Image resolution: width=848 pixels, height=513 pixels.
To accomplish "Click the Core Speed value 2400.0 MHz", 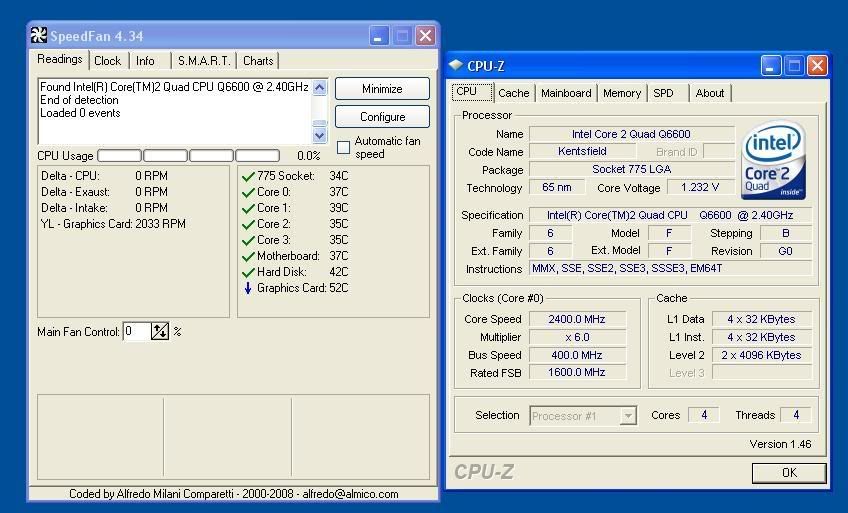I will [x=577, y=319].
